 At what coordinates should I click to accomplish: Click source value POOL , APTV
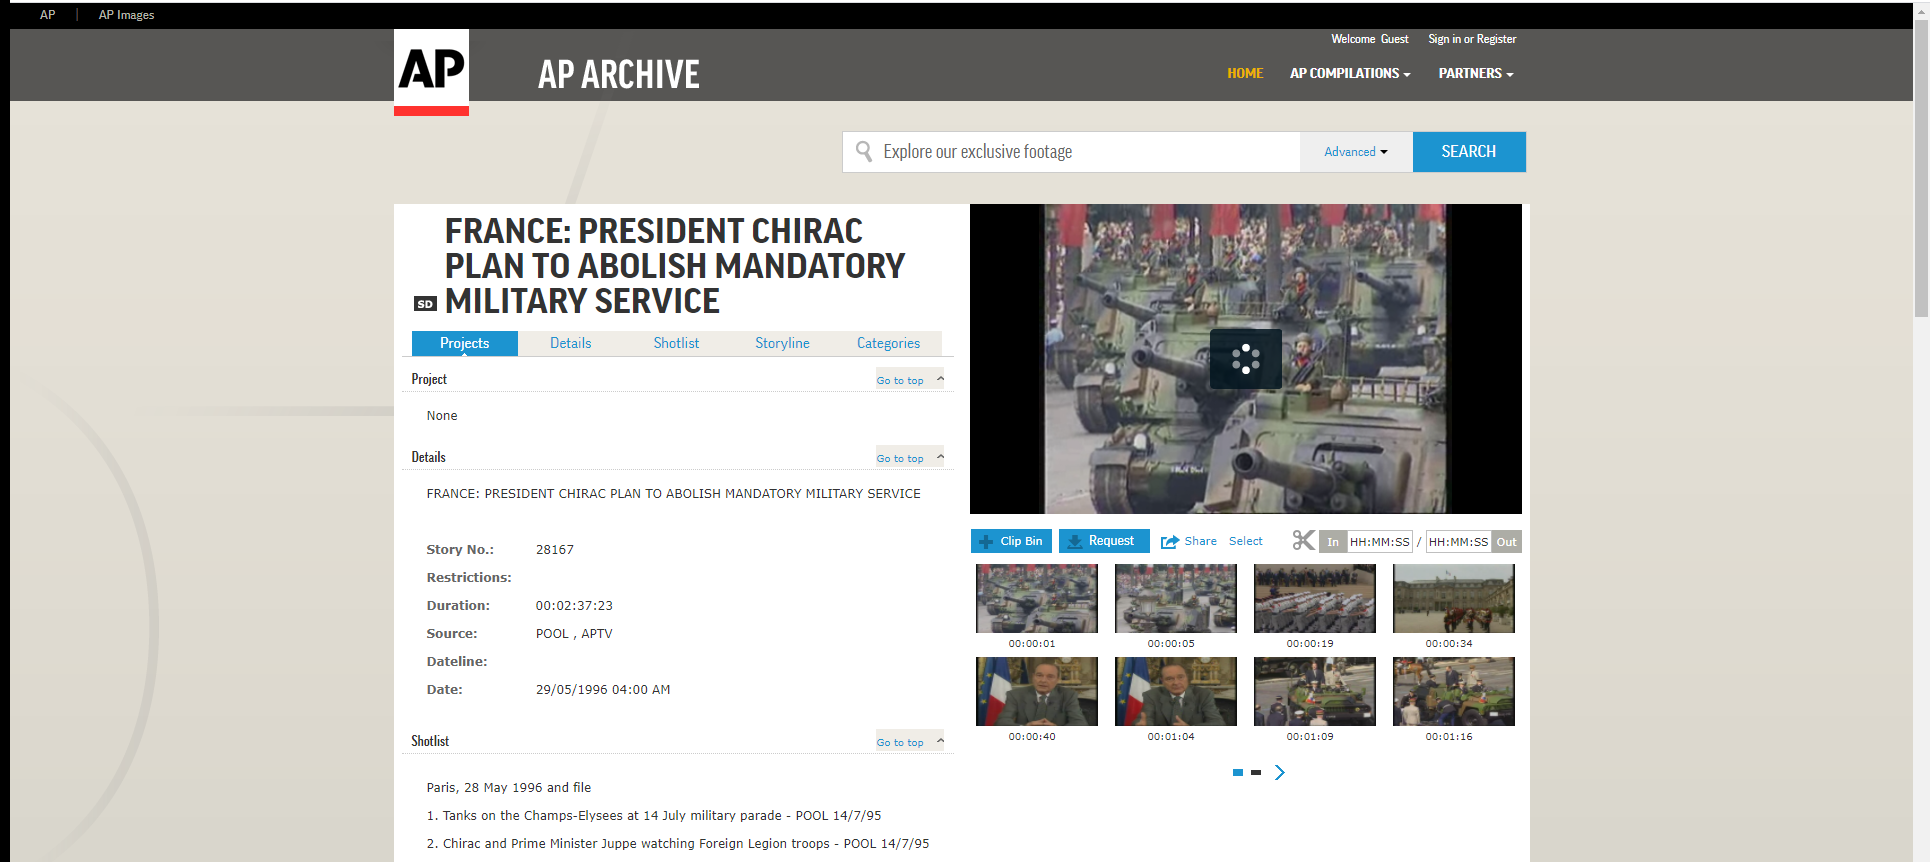pos(574,634)
